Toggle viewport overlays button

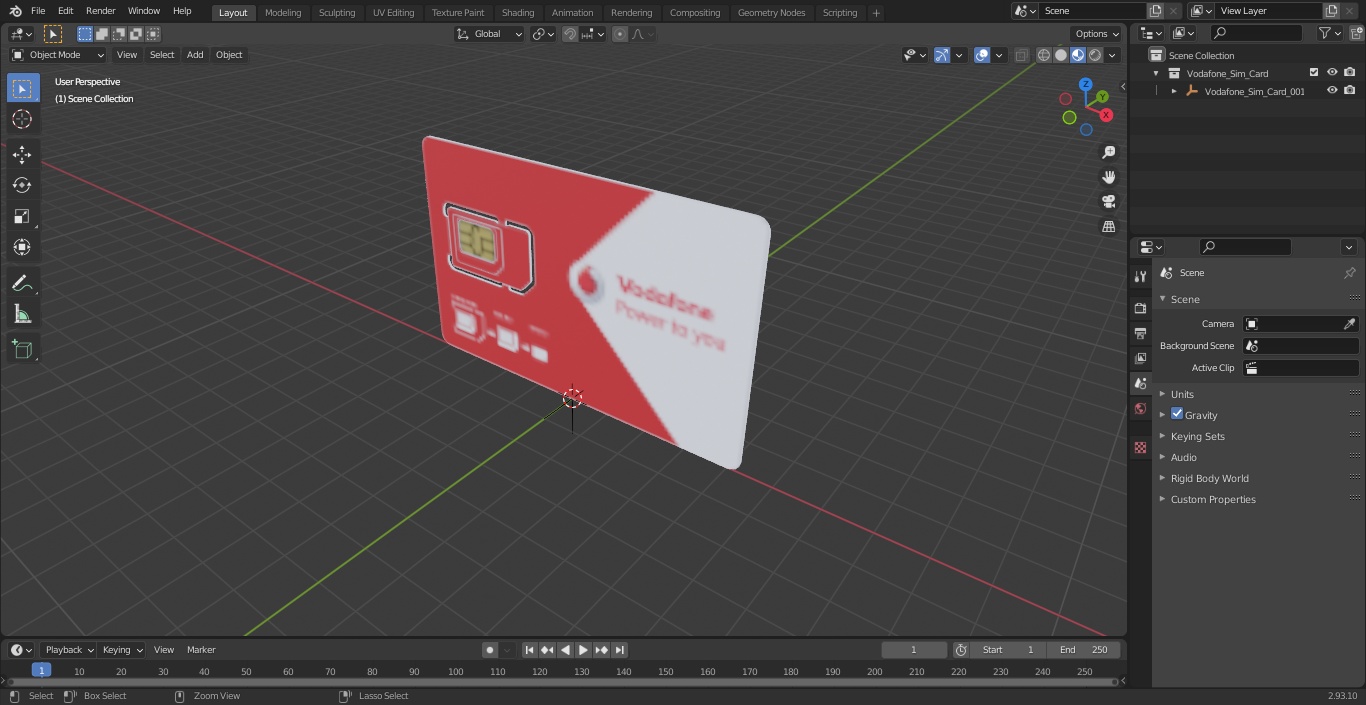(x=982, y=55)
